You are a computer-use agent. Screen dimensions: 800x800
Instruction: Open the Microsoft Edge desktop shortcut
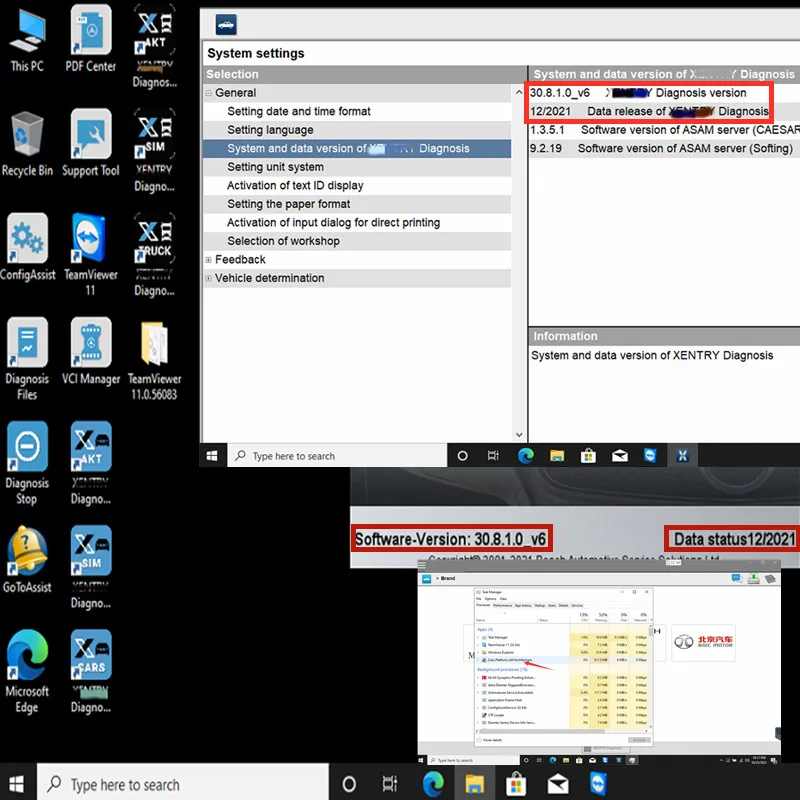(x=27, y=672)
